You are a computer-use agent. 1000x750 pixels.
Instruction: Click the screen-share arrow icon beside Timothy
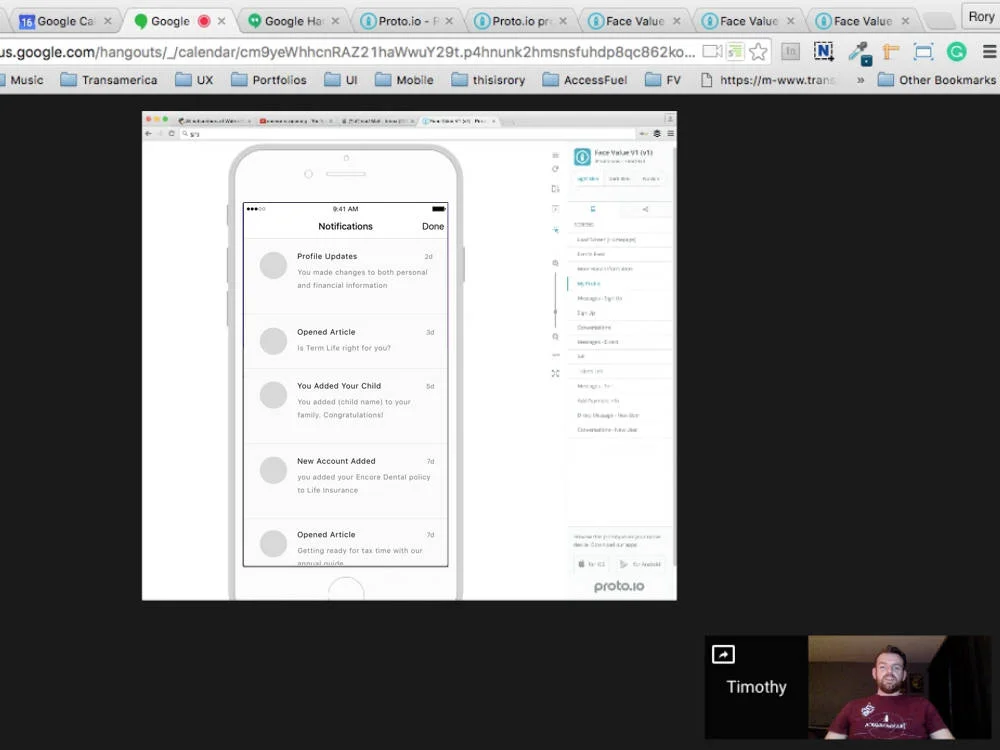[722, 653]
